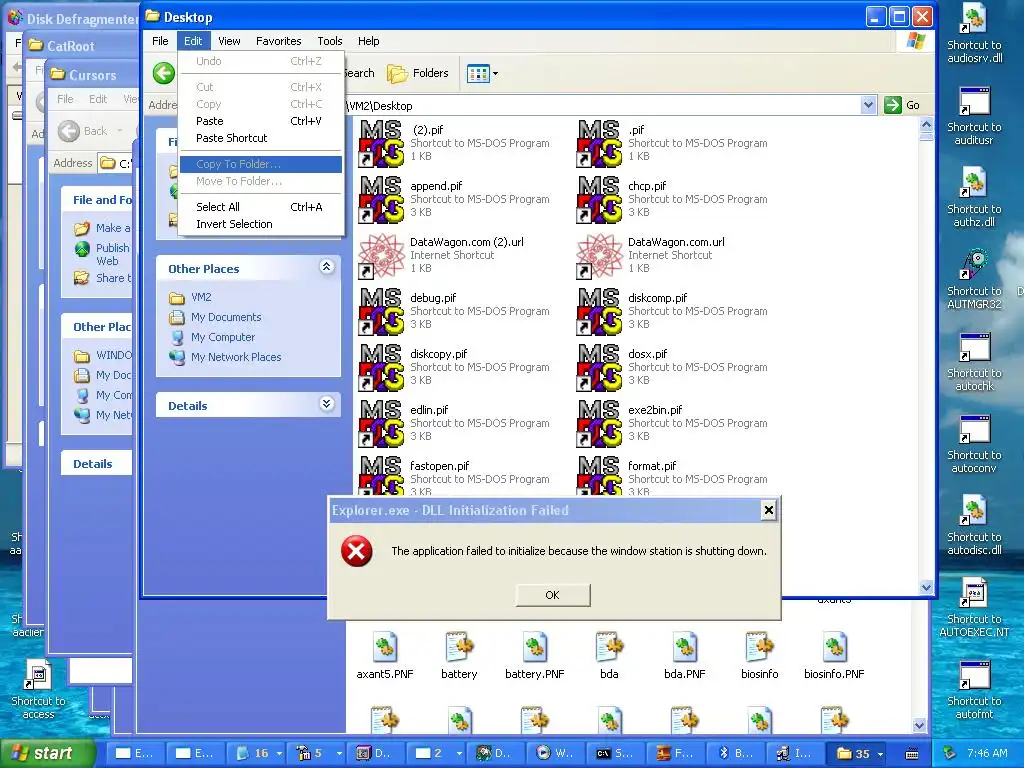1024x768 pixels.
Task: Open My Computer link in Other Places
Action: 223,337
